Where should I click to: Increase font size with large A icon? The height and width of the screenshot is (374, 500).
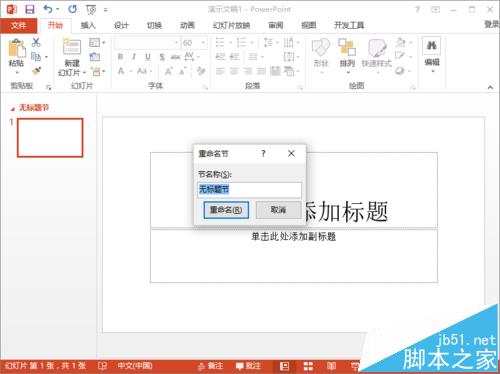169,71
